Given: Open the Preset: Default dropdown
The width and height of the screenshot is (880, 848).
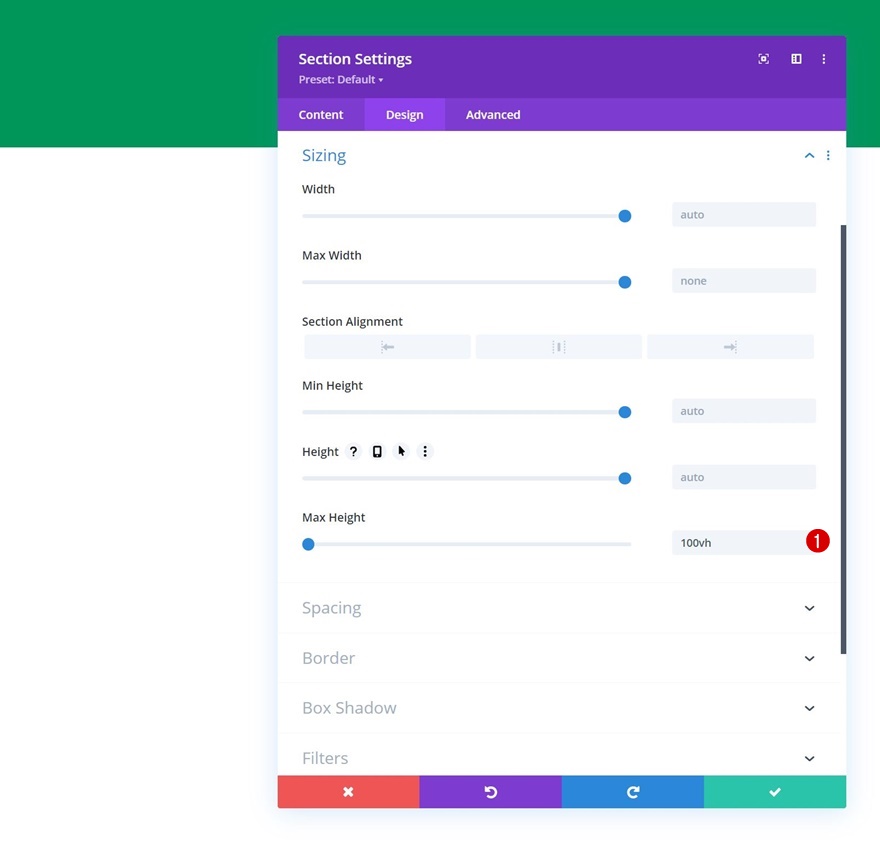Looking at the screenshot, I should tap(341, 80).
